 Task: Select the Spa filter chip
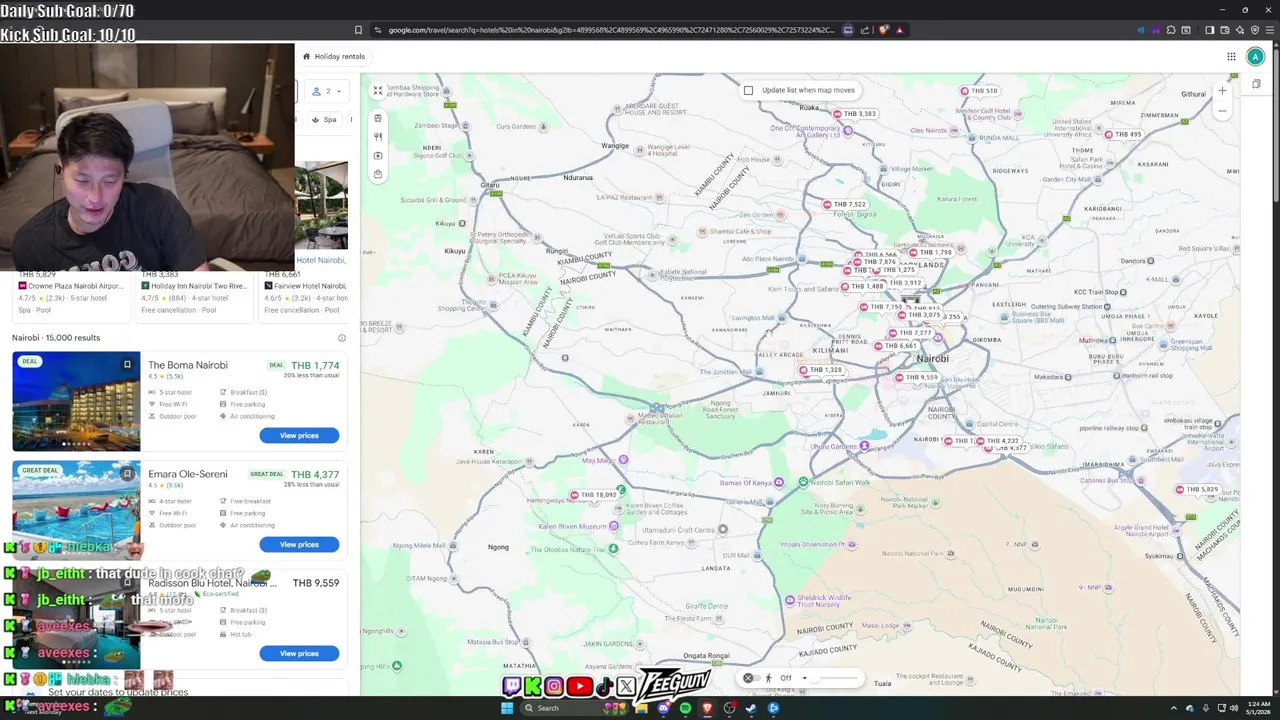tap(324, 119)
